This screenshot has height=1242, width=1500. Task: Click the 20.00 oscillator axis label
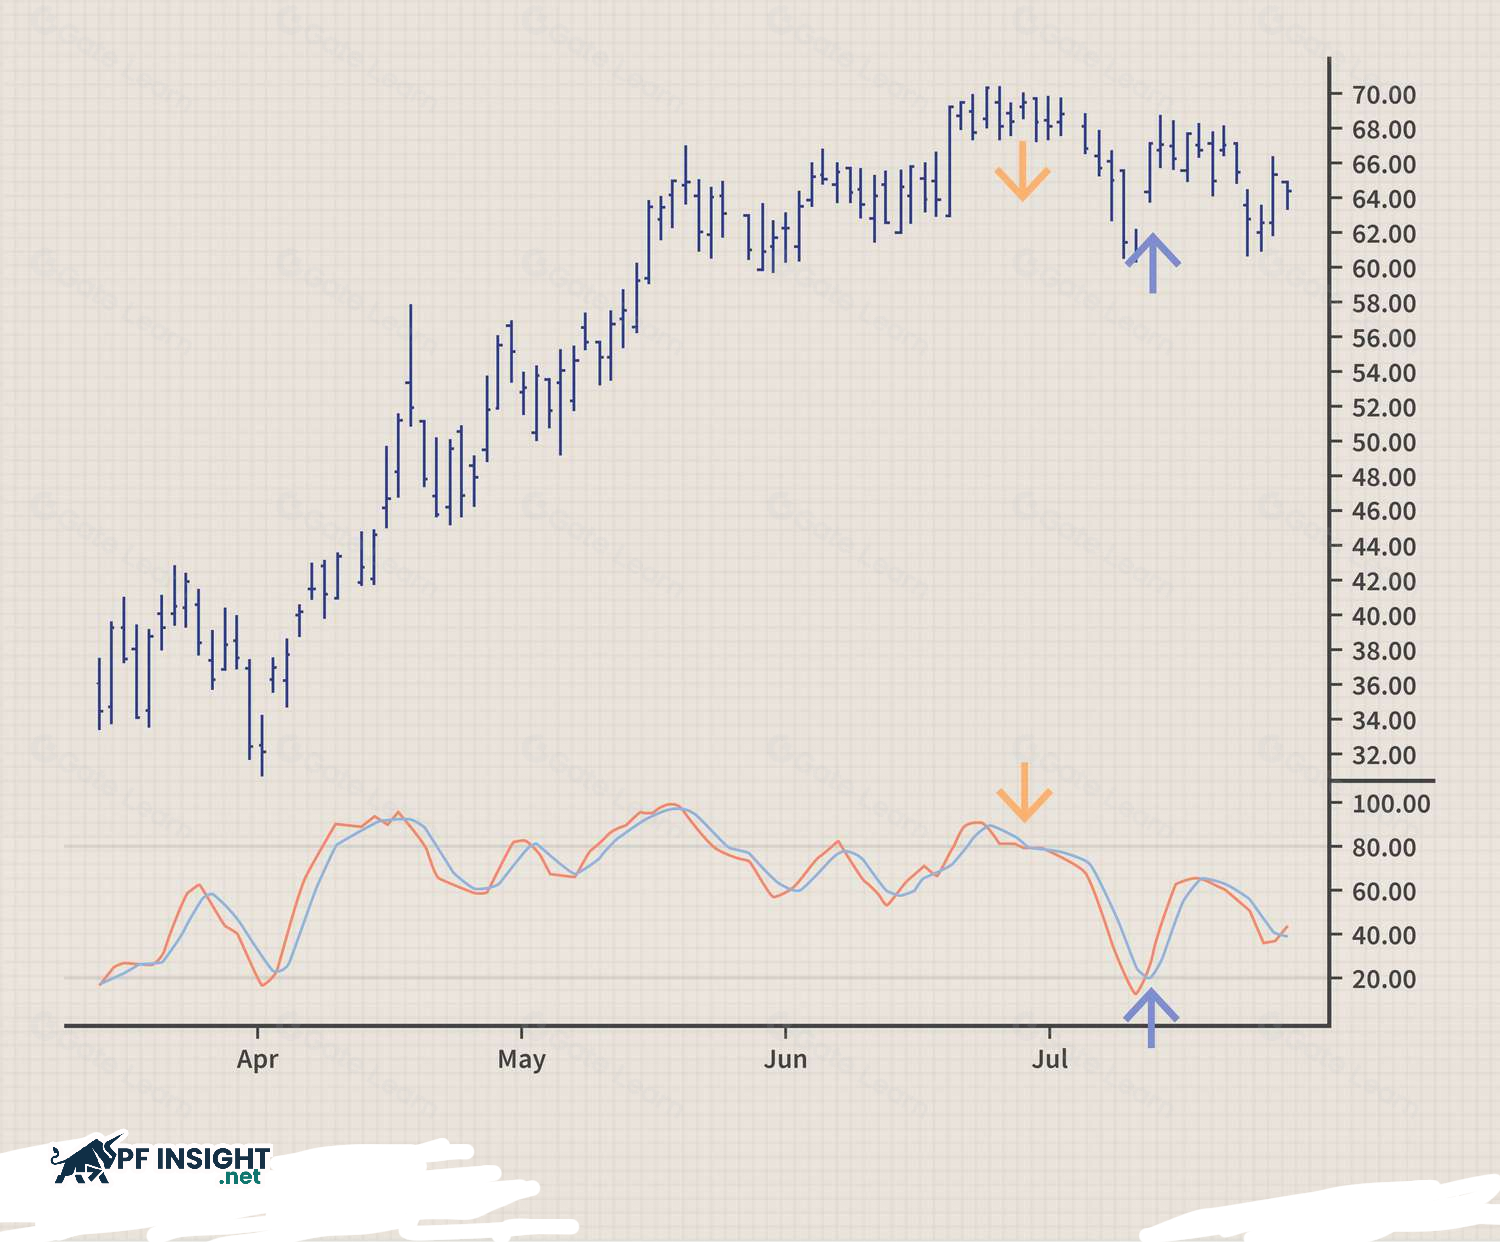click(x=1383, y=979)
